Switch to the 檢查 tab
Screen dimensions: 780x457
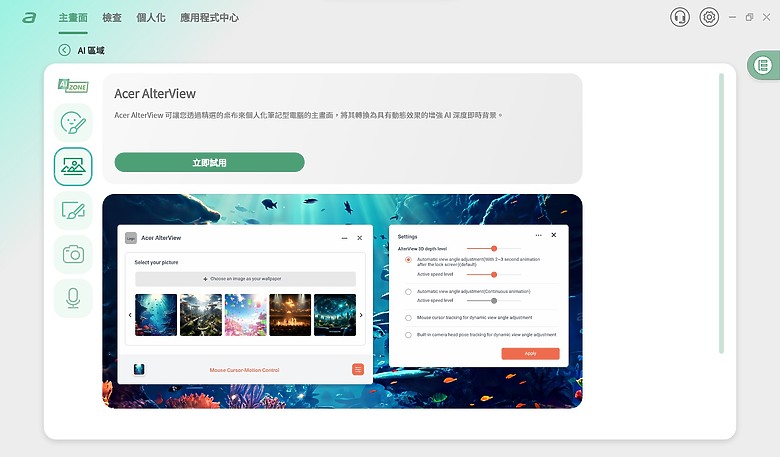tap(112, 18)
